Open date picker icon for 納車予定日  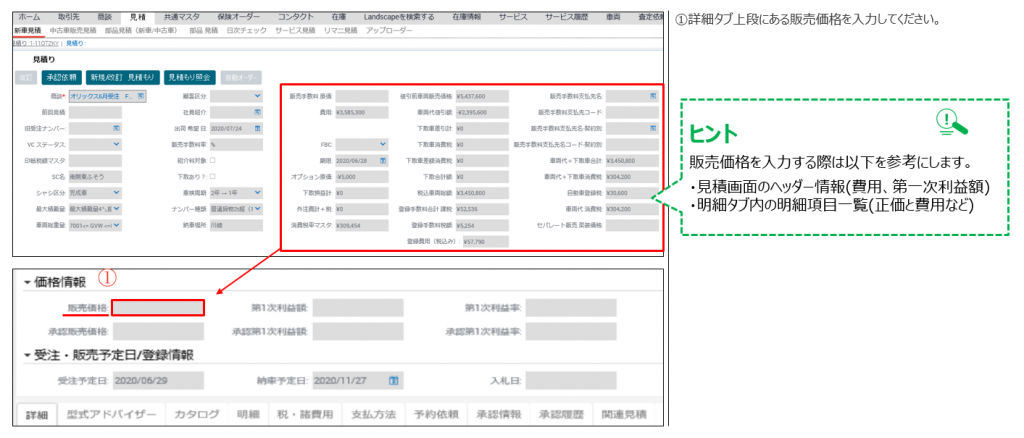click(x=394, y=380)
